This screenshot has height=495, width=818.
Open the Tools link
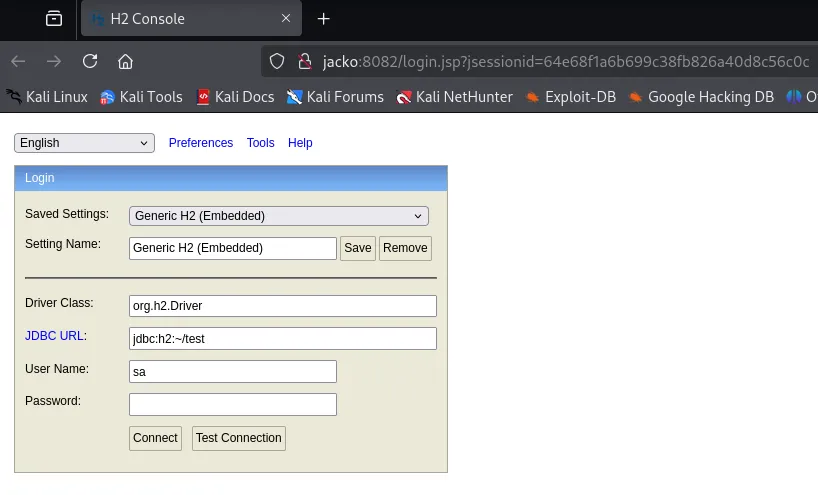click(x=260, y=143)
